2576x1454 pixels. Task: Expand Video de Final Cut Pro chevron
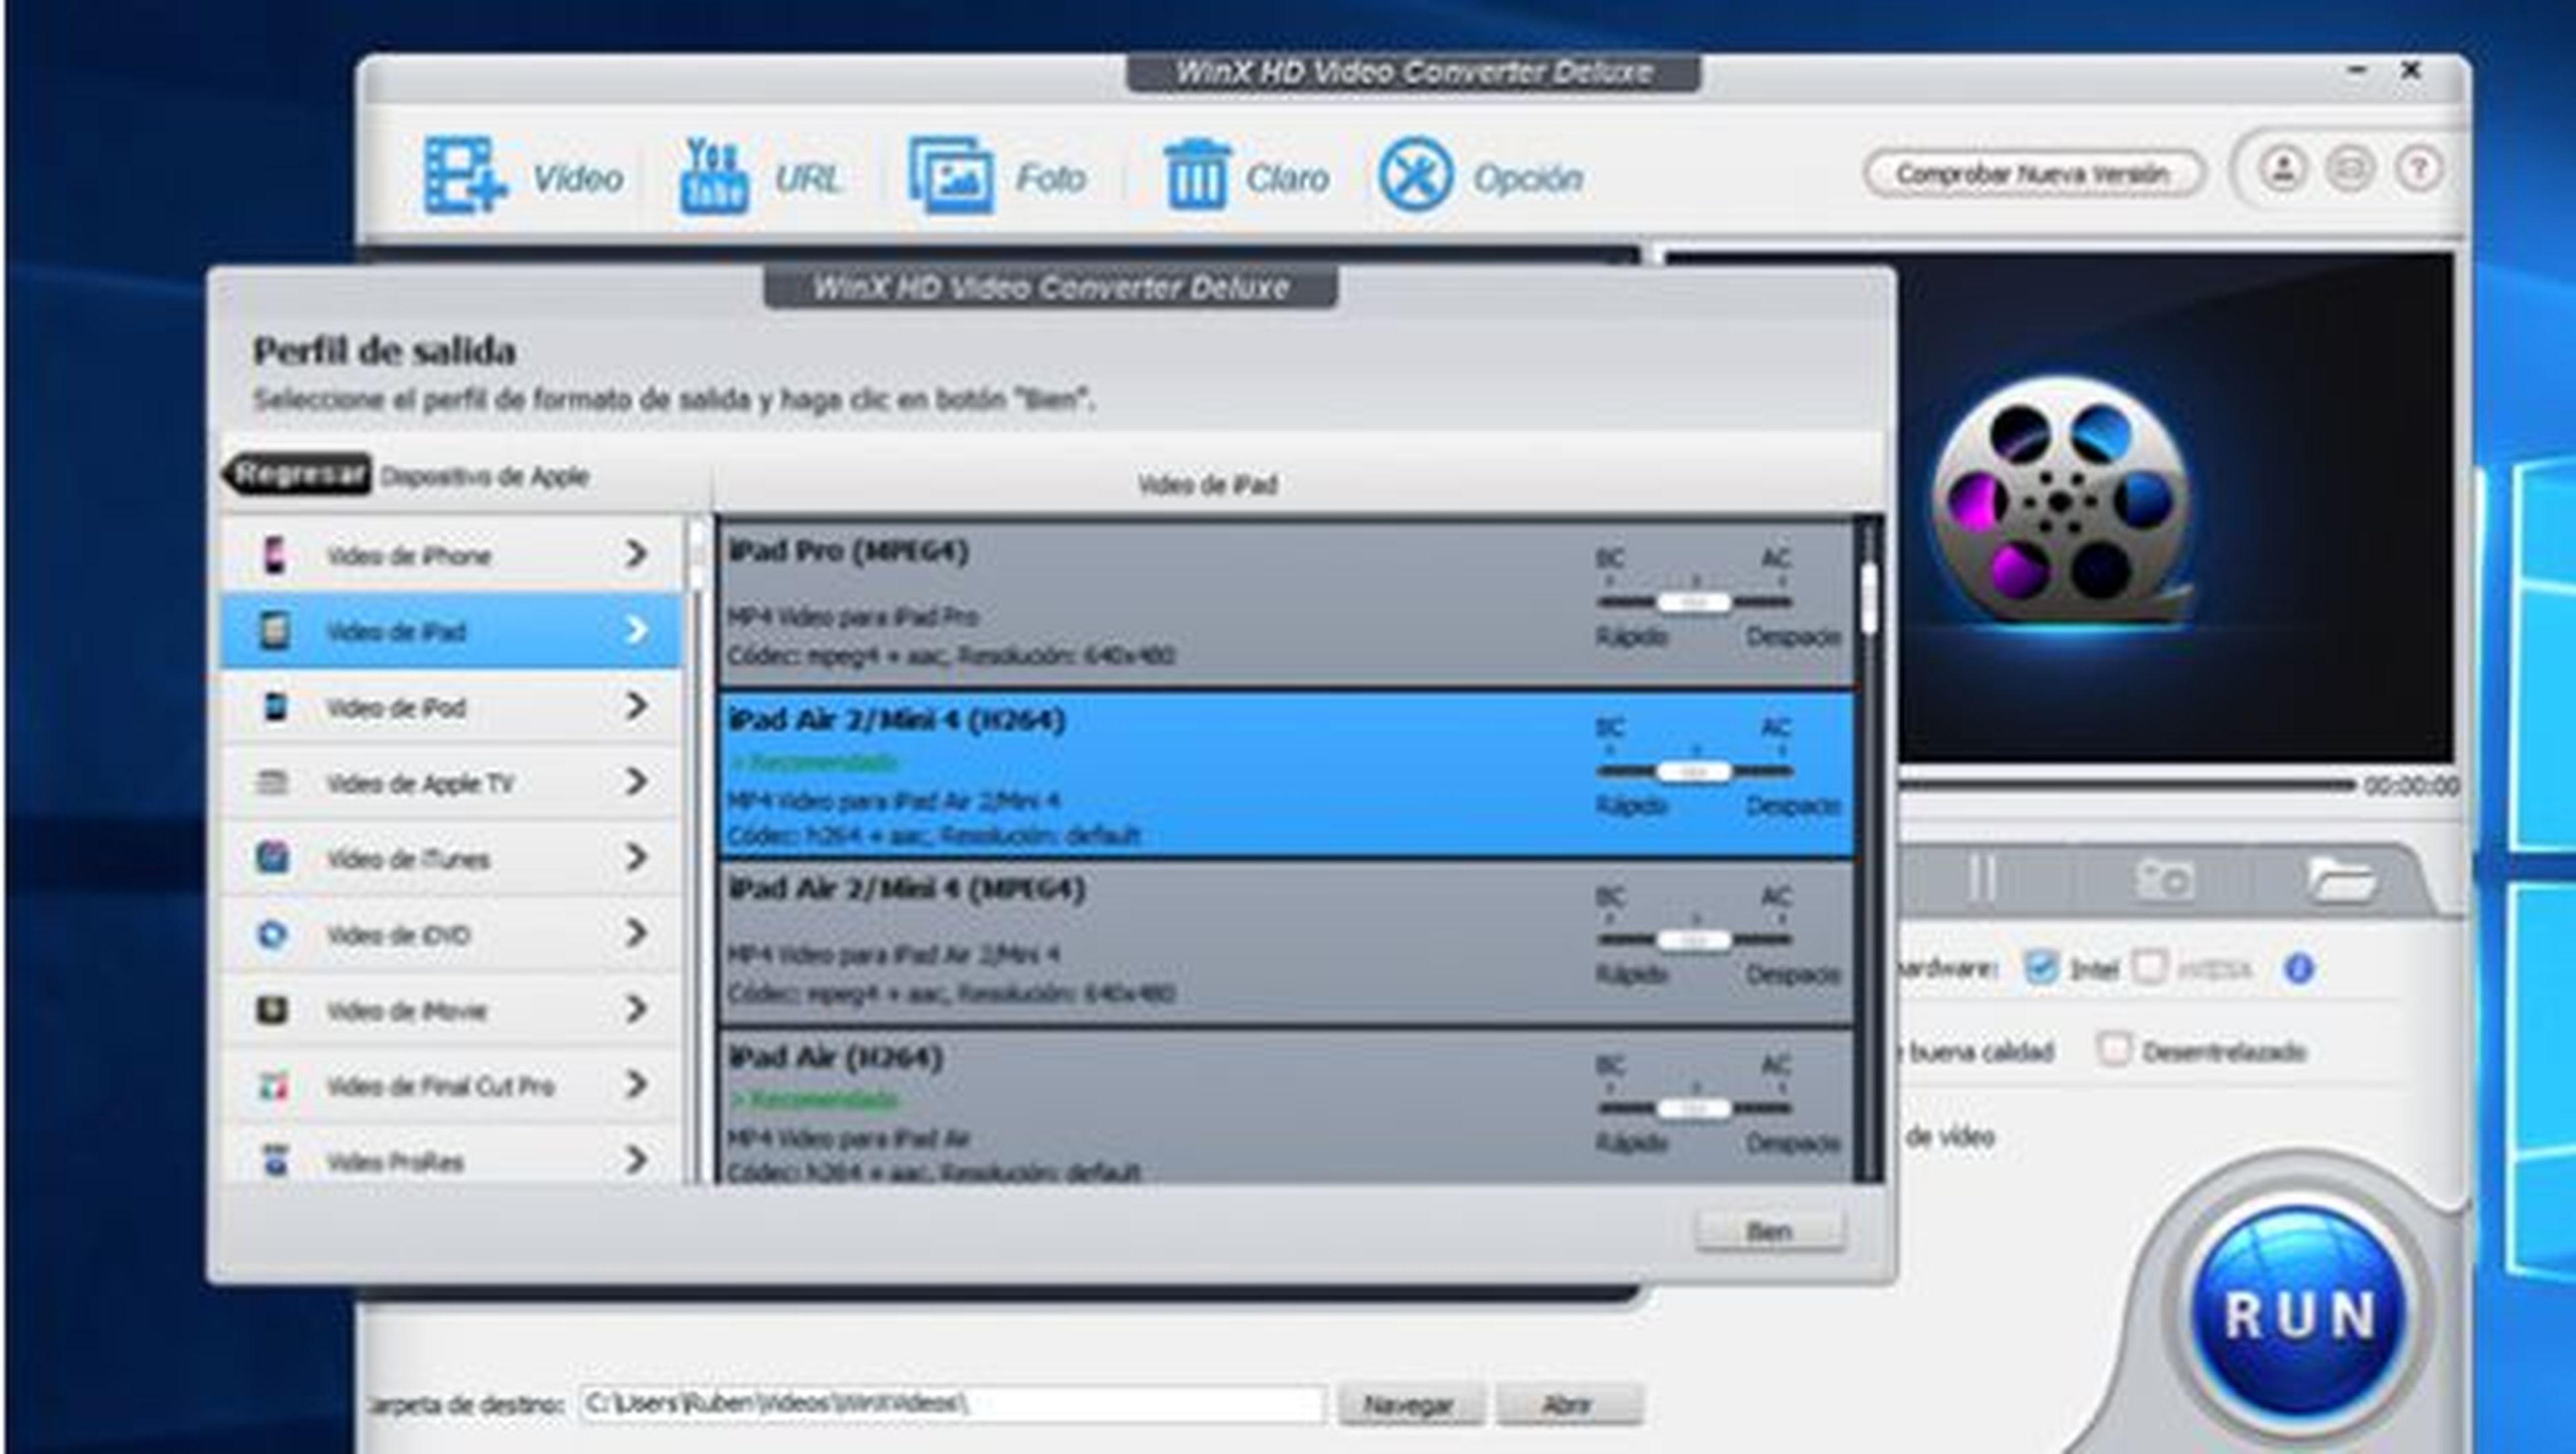636,1085
